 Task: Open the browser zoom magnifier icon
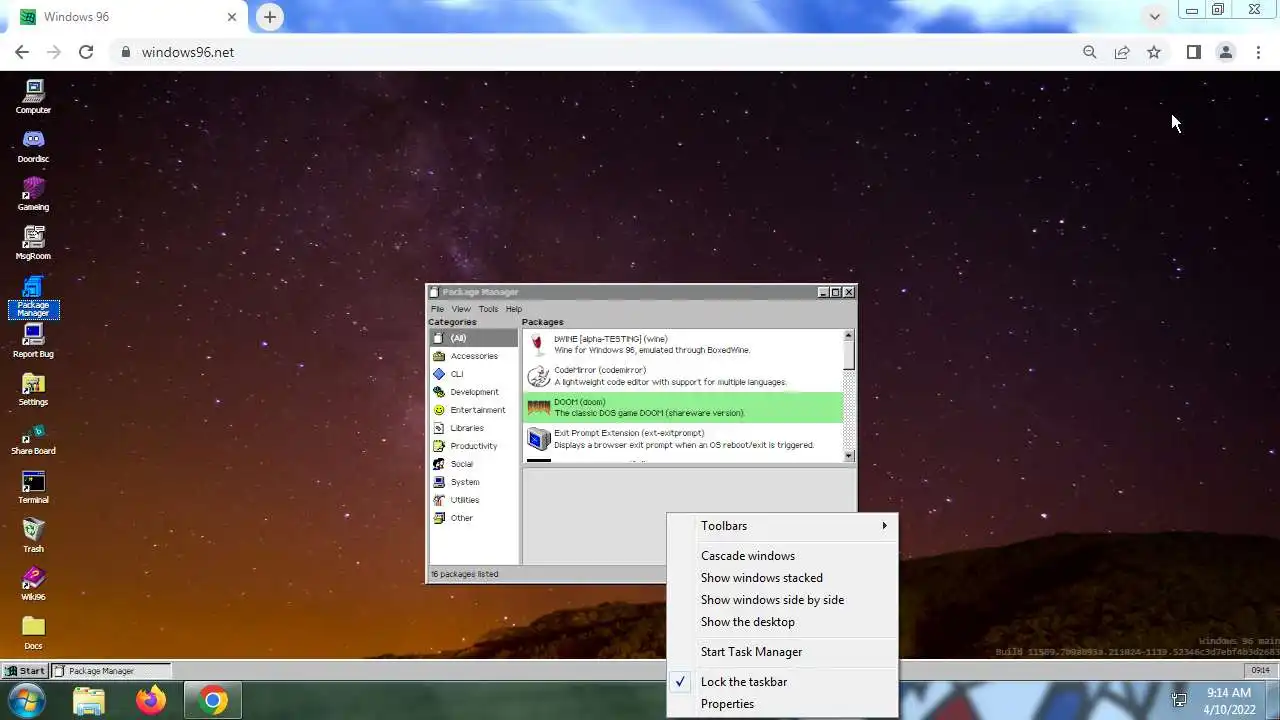[1090, 52]
